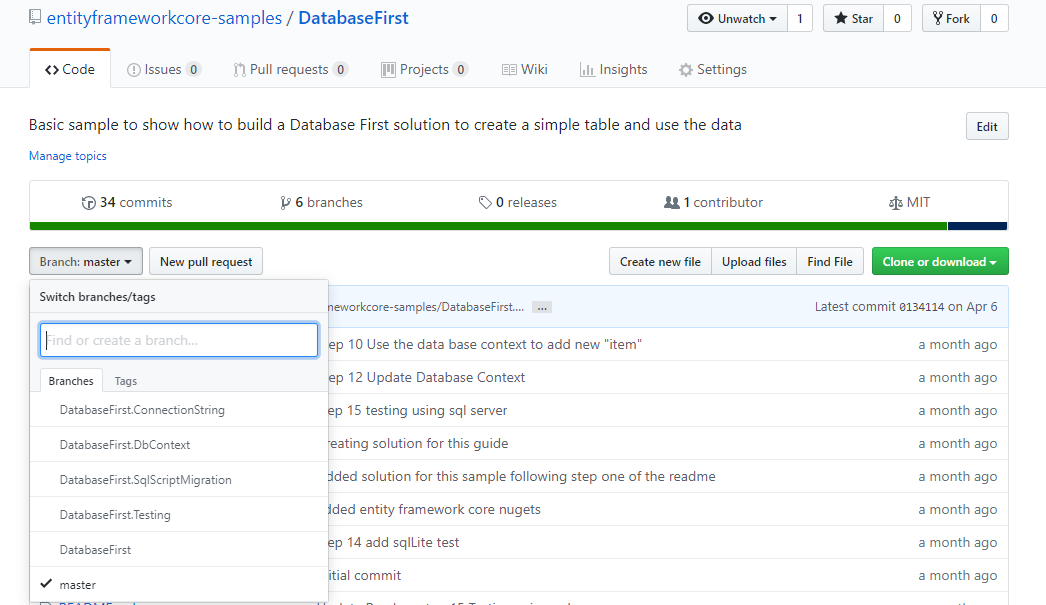Click Manage topics link
This screenshot has width=1046, height=605.
(67, 156)
